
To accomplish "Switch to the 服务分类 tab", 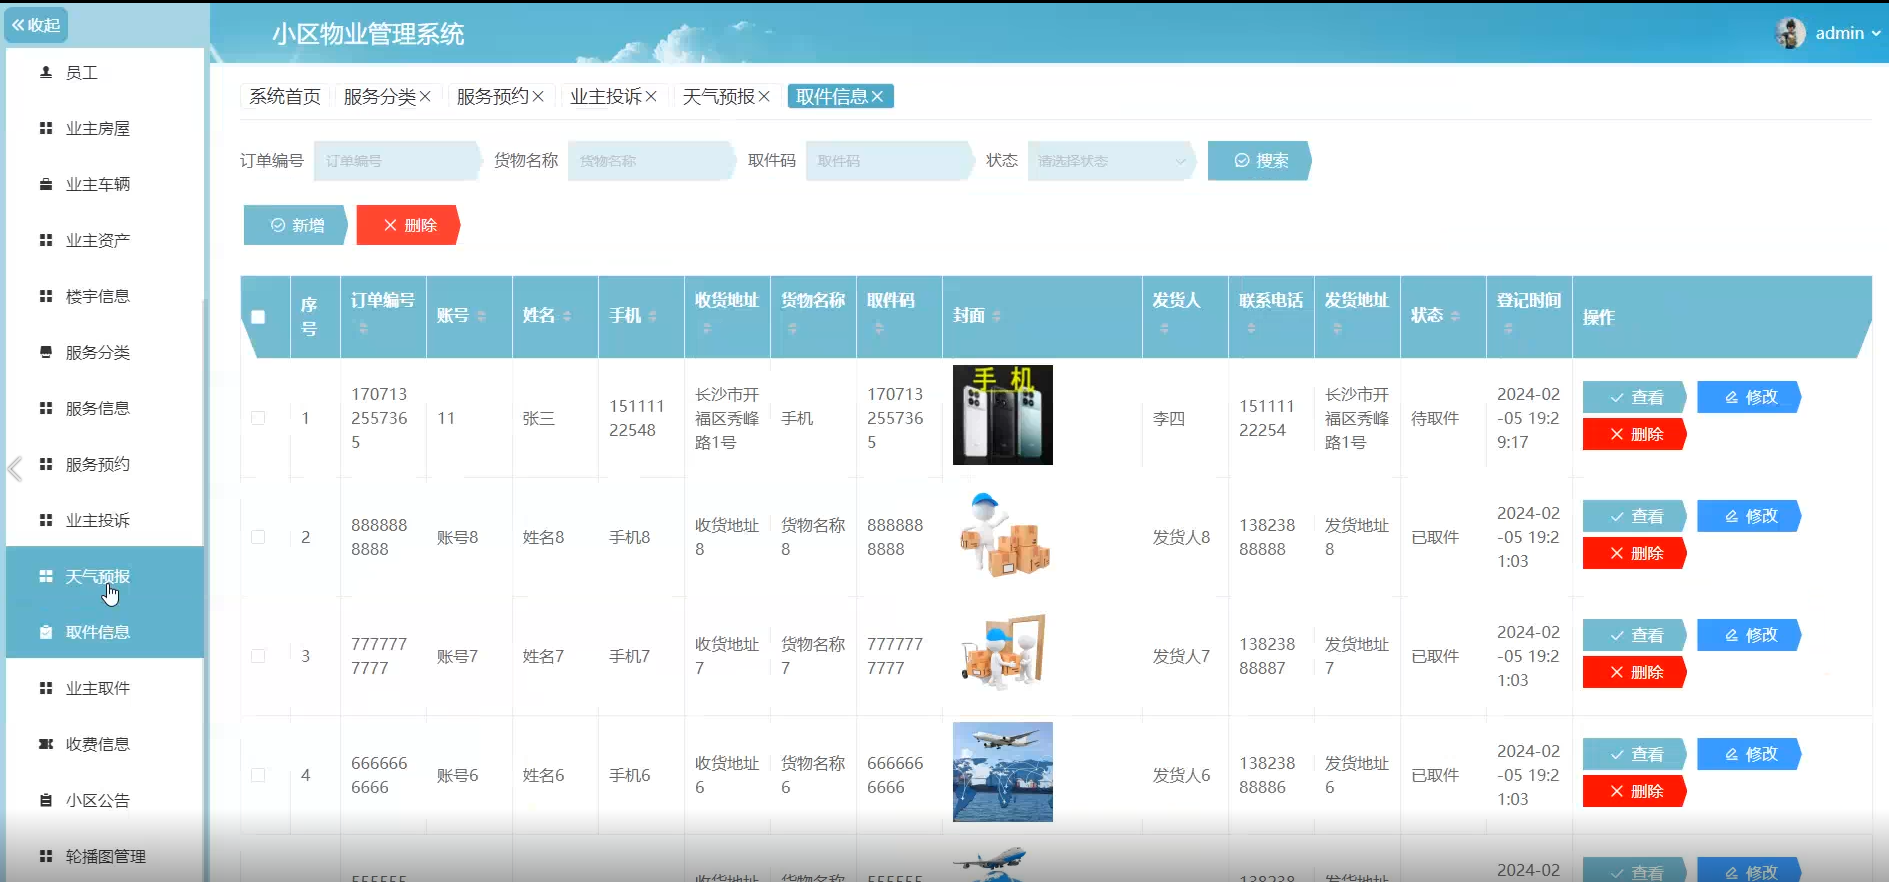I will click(379, 97).
